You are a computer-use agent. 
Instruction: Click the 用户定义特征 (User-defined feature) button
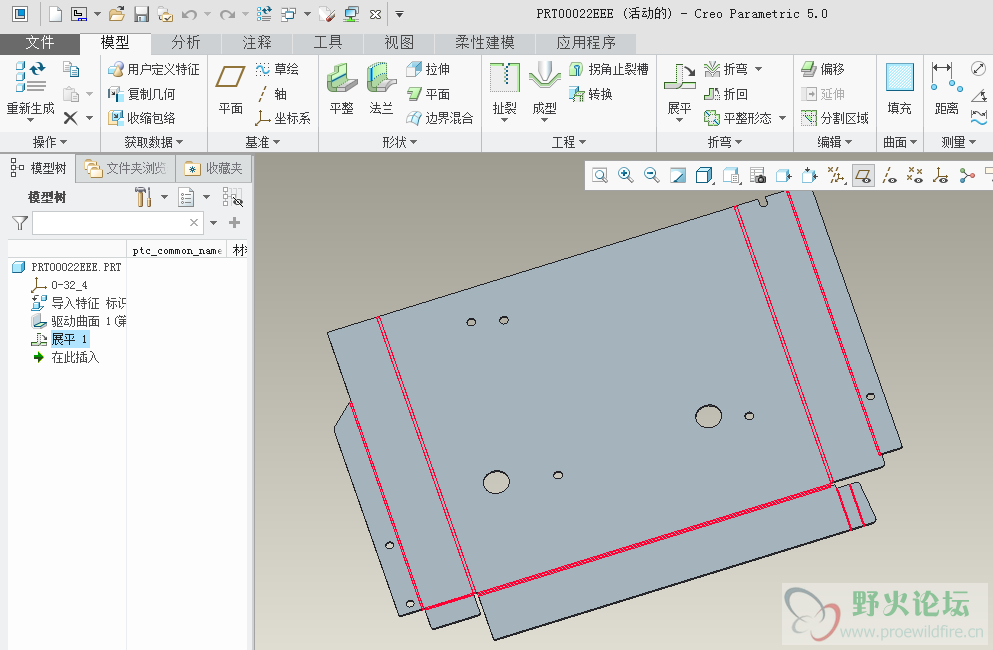[154, 69]
